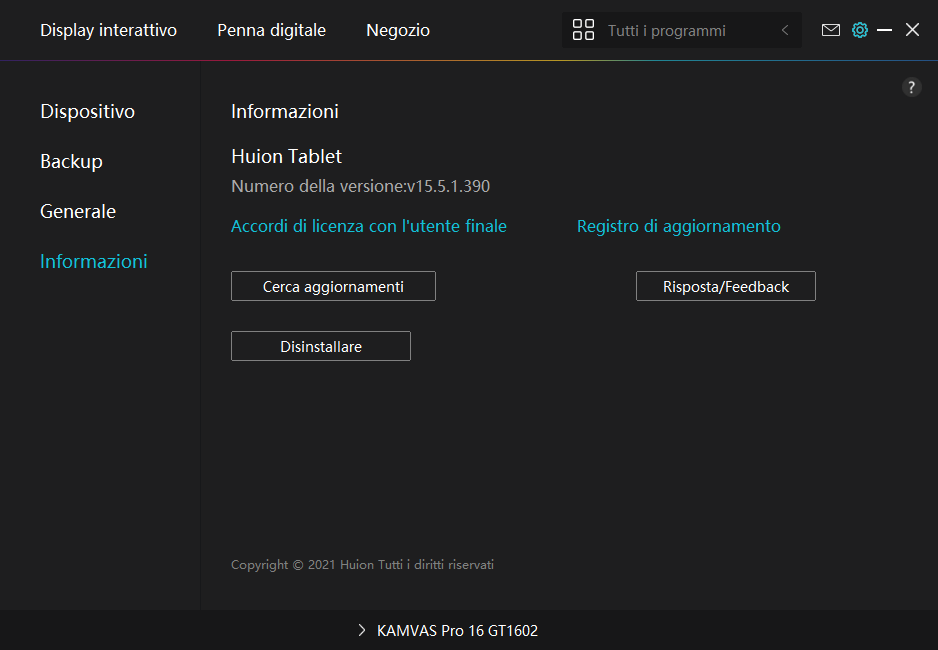This screenshot has height=650, width=938.
Task: Switch to the Display interattivo tab
Action: (x=108, y=30)
